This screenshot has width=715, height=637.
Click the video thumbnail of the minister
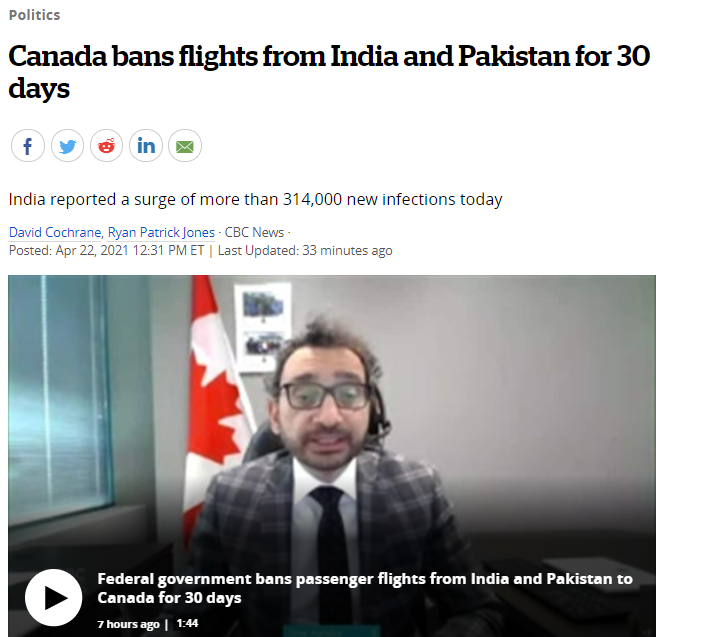(332, 456)
